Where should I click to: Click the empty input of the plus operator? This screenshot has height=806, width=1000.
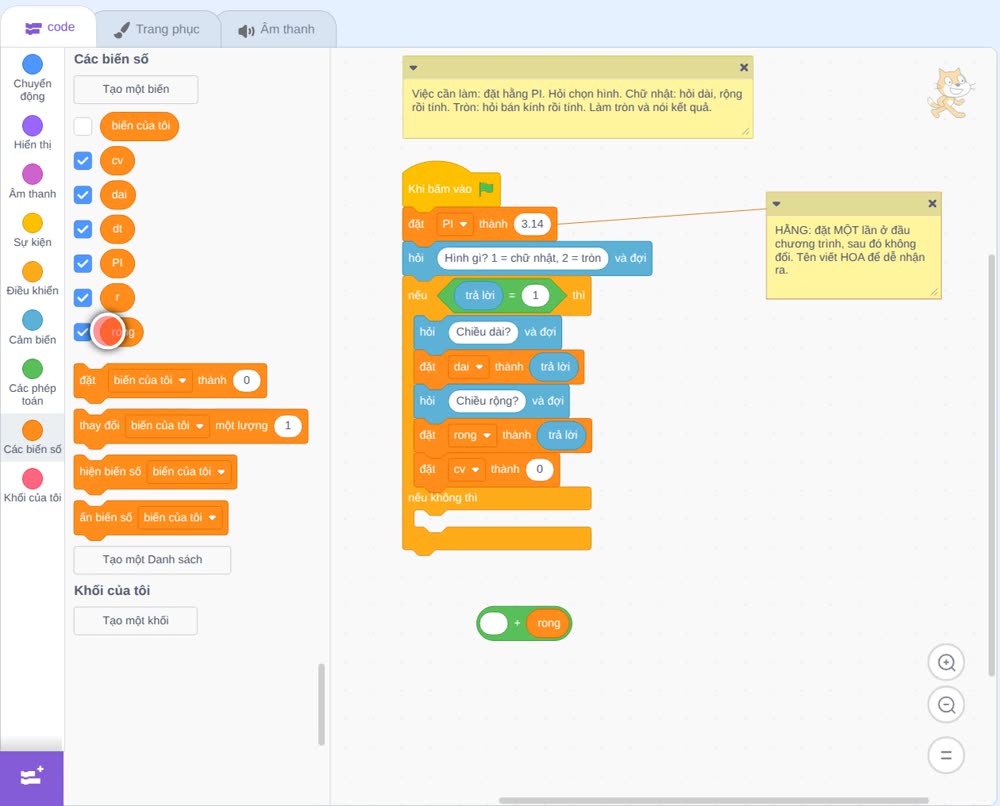[x=494, y=623]
